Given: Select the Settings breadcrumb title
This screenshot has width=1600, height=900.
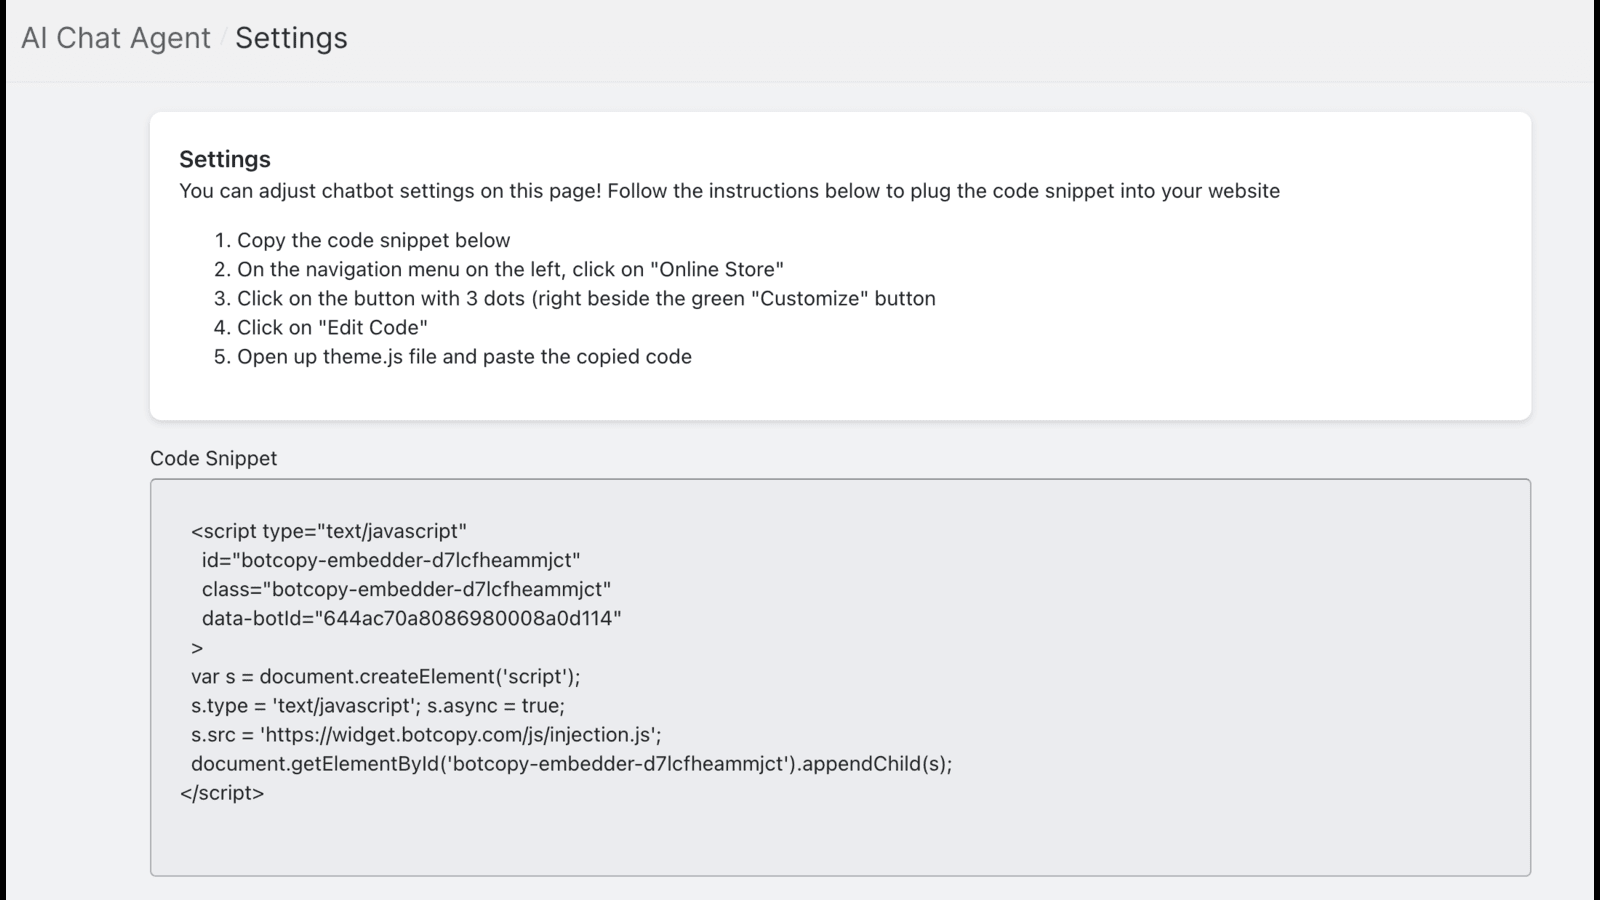Looking at the screenshot, I should point(291,38).
